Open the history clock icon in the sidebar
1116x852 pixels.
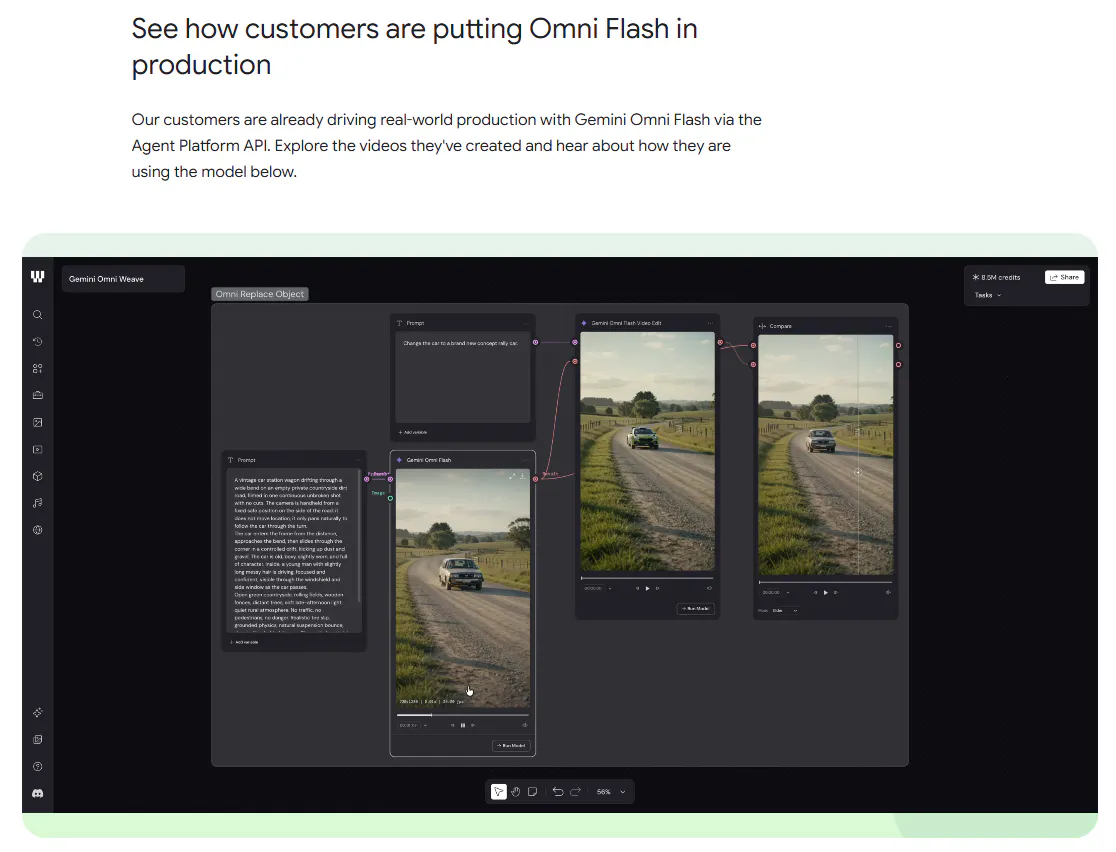[x=38, y=342]
